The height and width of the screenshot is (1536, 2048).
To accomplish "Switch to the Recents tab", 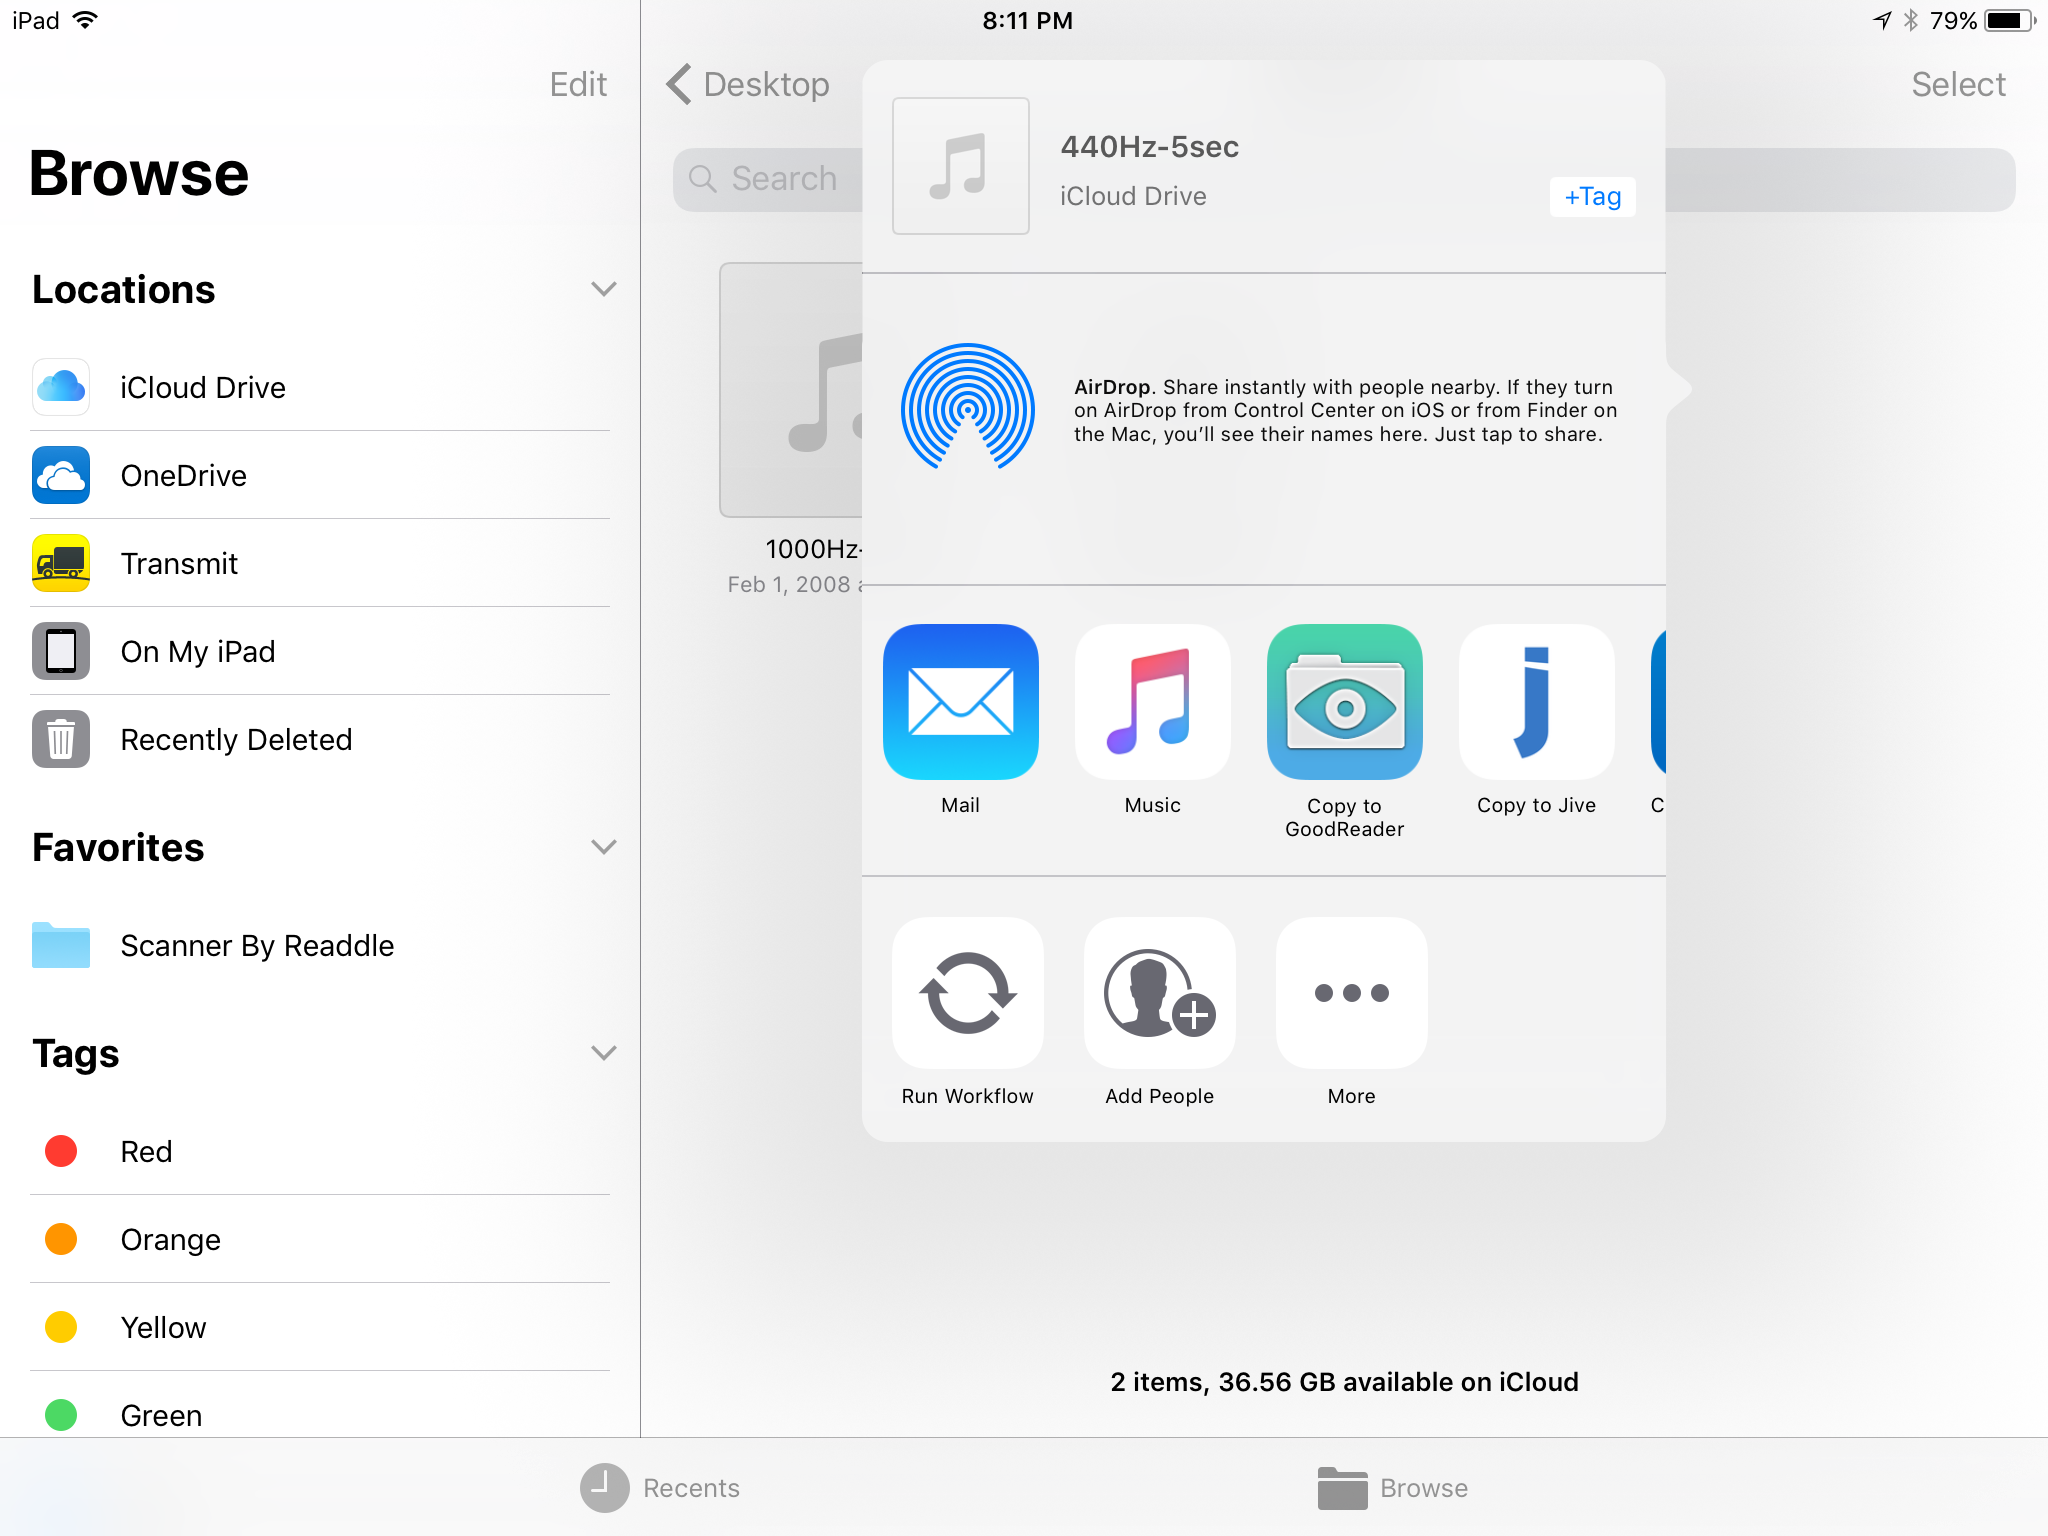I will (660, 1488).
